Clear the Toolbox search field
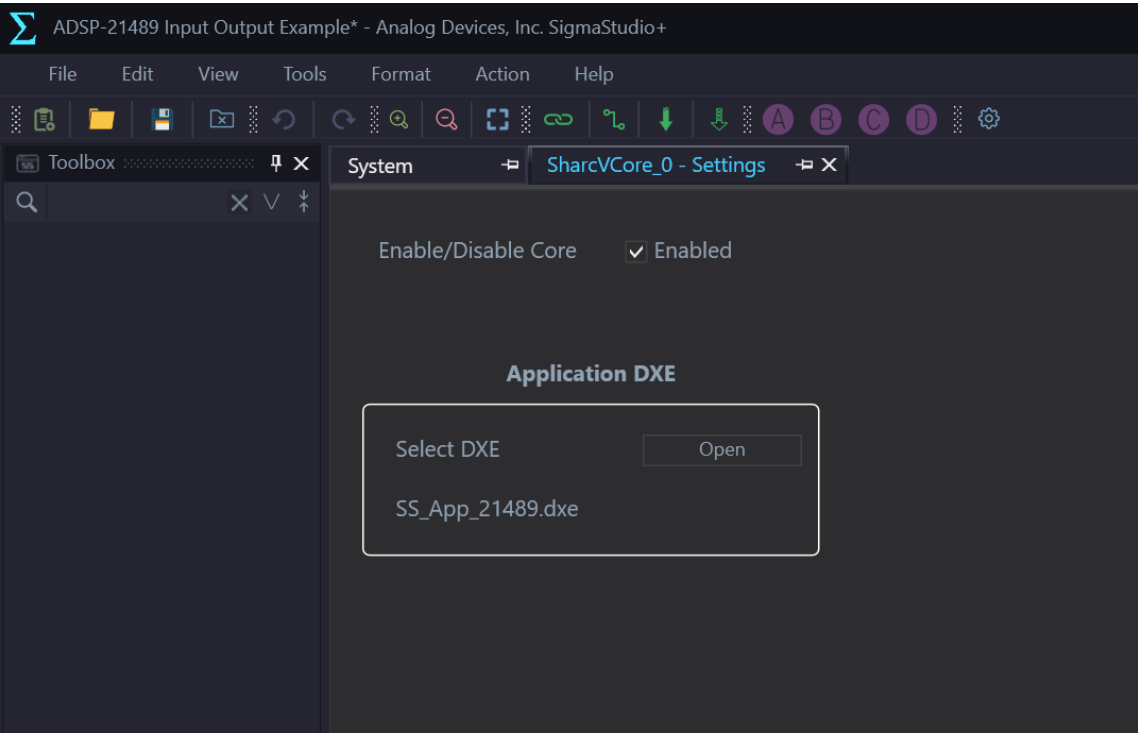The height and width of the screenshot is (733, 1138). point(239,202)
